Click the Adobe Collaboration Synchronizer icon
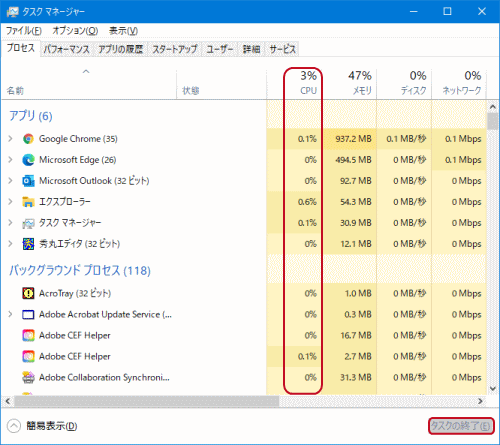 tap(28, 377)
